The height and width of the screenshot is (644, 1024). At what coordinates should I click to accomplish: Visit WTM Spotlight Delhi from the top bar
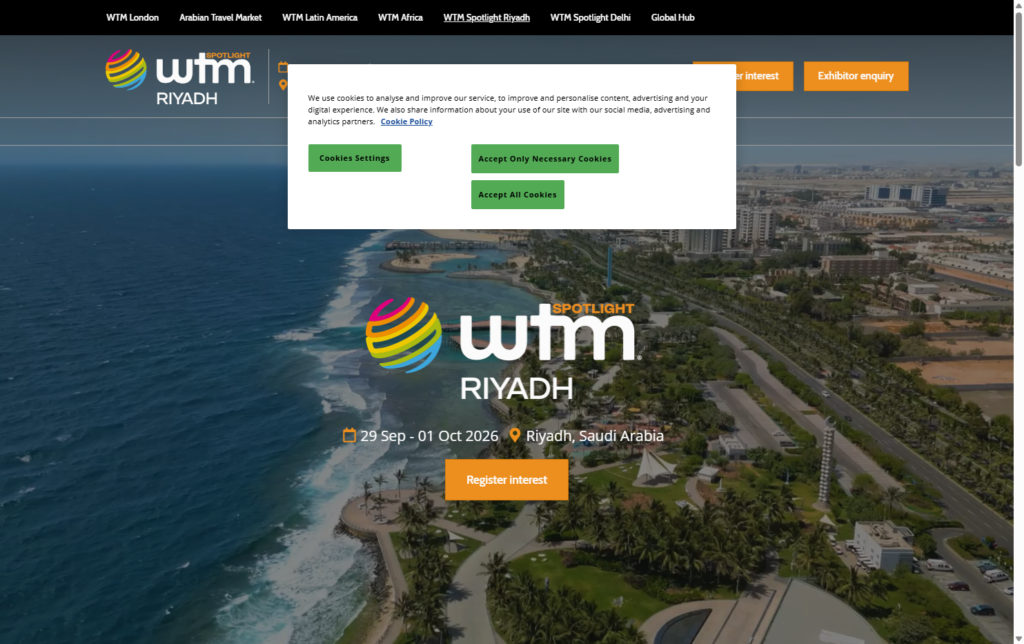click(x=590, y=17)
